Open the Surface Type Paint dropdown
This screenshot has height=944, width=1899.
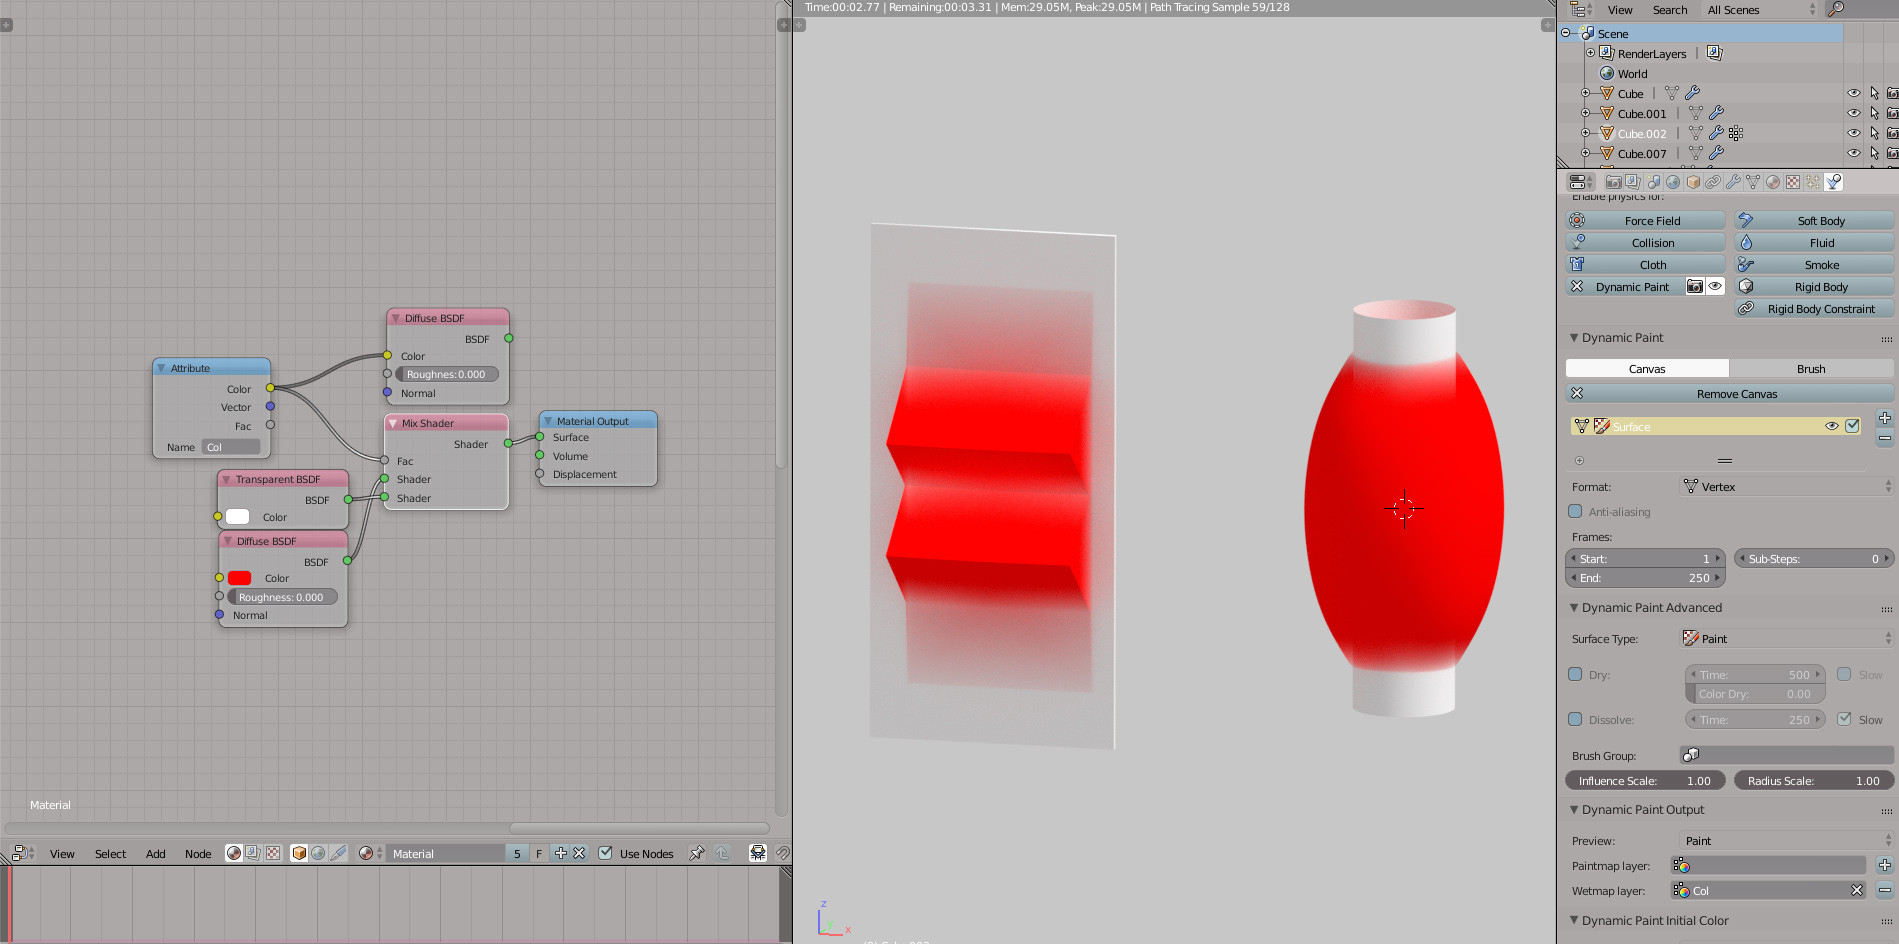pyautogui.click(x=1787, y=638)
